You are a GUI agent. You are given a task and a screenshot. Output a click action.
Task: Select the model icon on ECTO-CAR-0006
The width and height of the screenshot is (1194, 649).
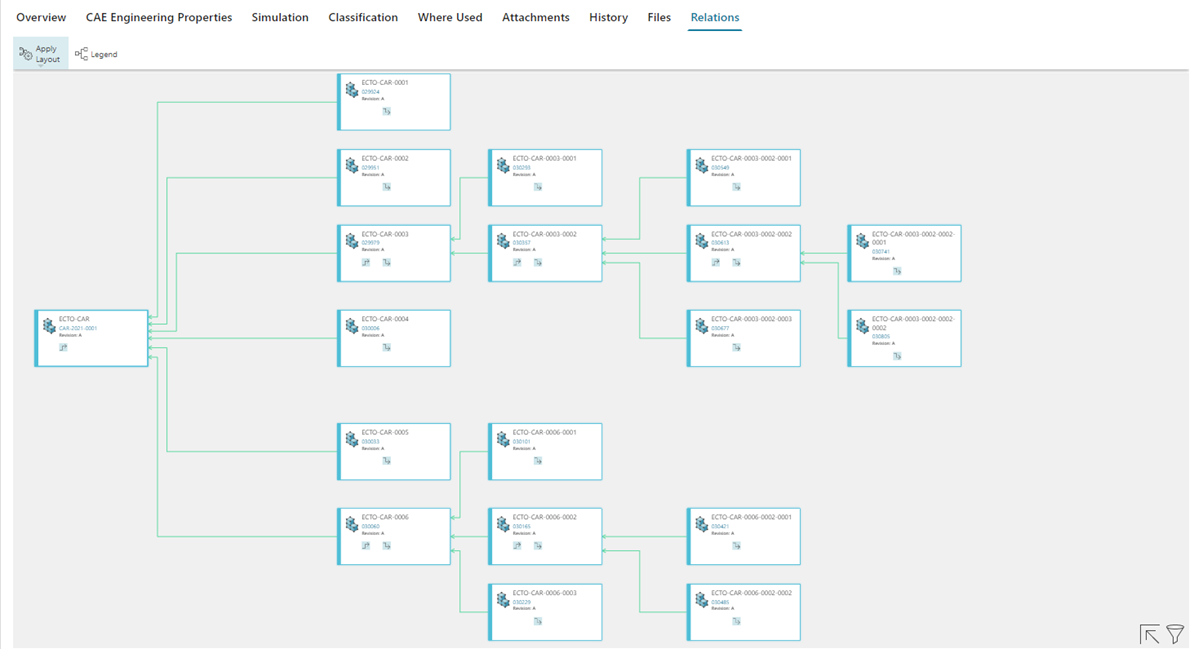pos(352,524)
